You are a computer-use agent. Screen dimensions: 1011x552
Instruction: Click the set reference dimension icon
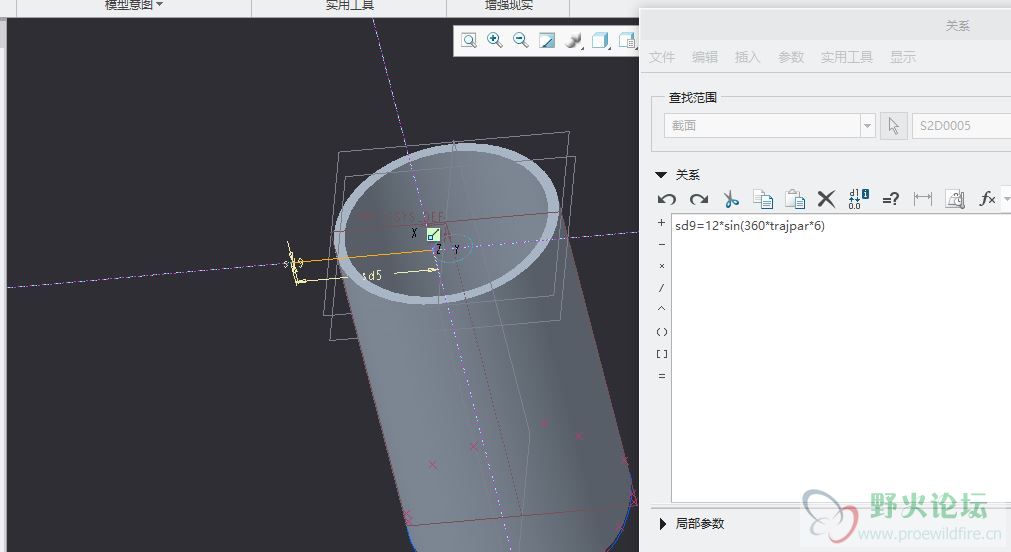tap(955, 199)
